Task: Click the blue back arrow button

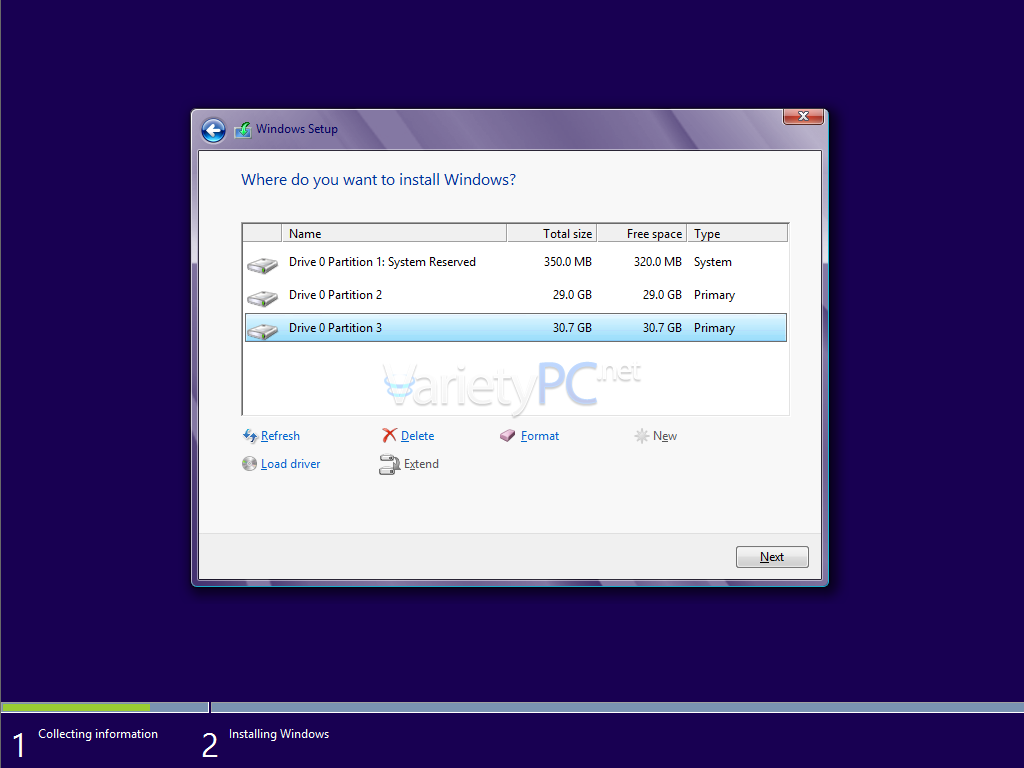Action: 213,130
